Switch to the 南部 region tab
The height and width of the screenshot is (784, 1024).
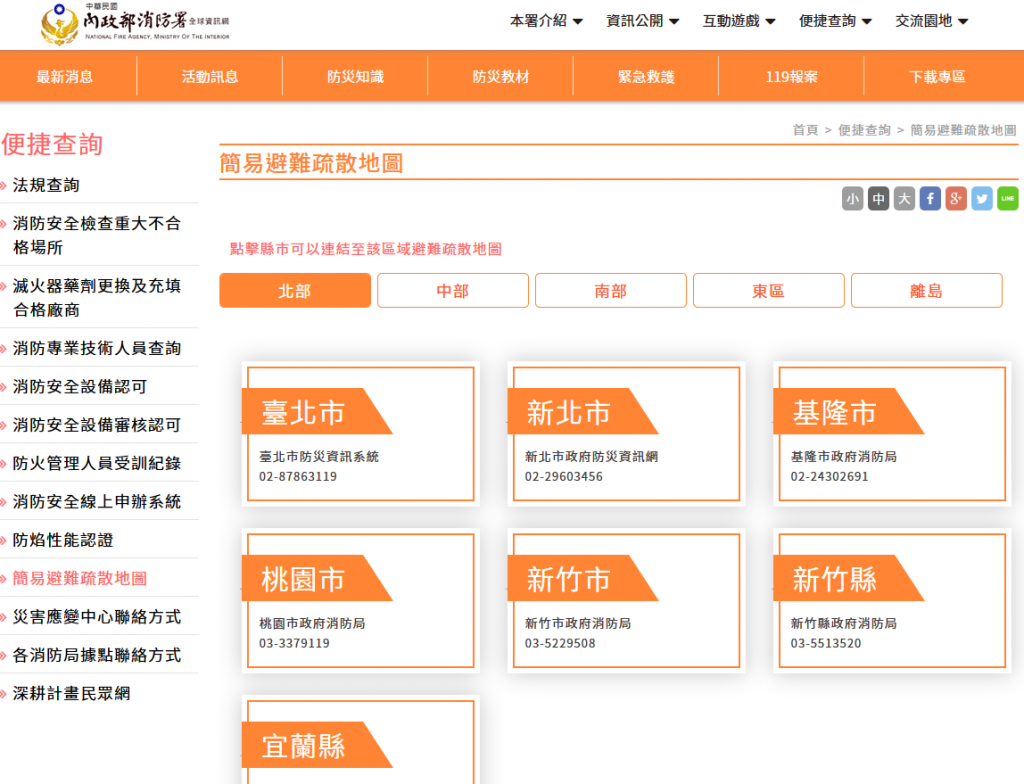(x=611, y=291)
